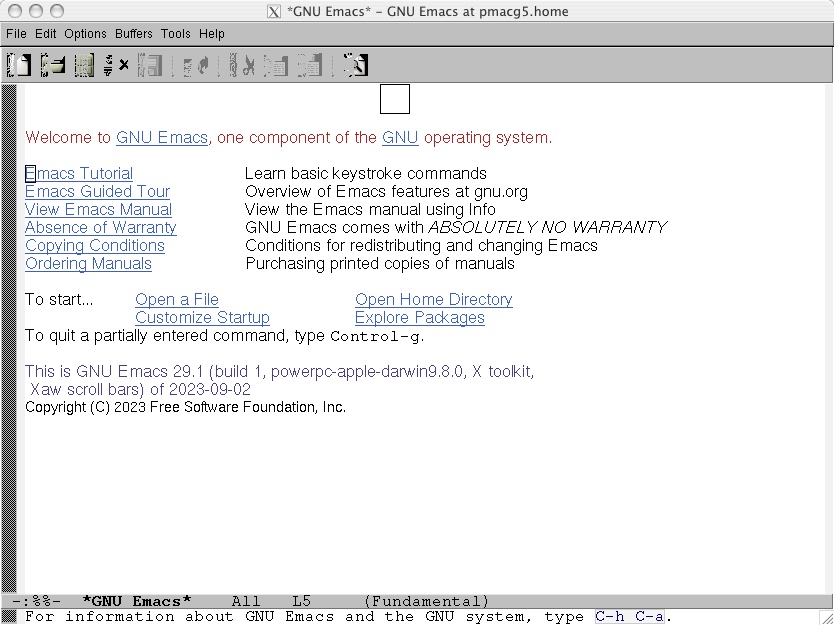This screenshot has height=625, width=834.
Task: Open the directory browser (Dired) toolbar icon
Action: [85, 65]
